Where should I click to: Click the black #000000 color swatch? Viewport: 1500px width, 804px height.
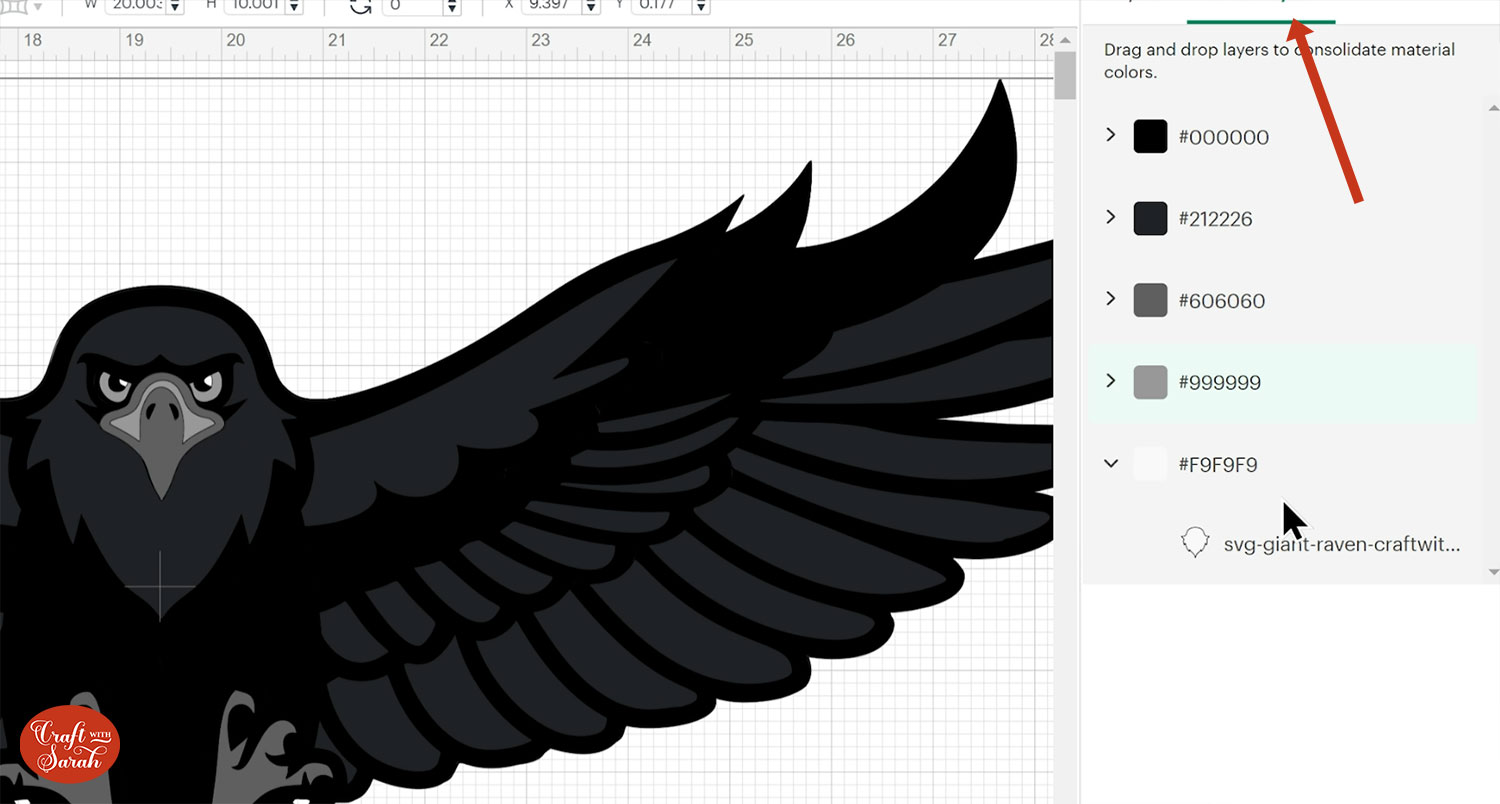click(x=1151, y=136)
